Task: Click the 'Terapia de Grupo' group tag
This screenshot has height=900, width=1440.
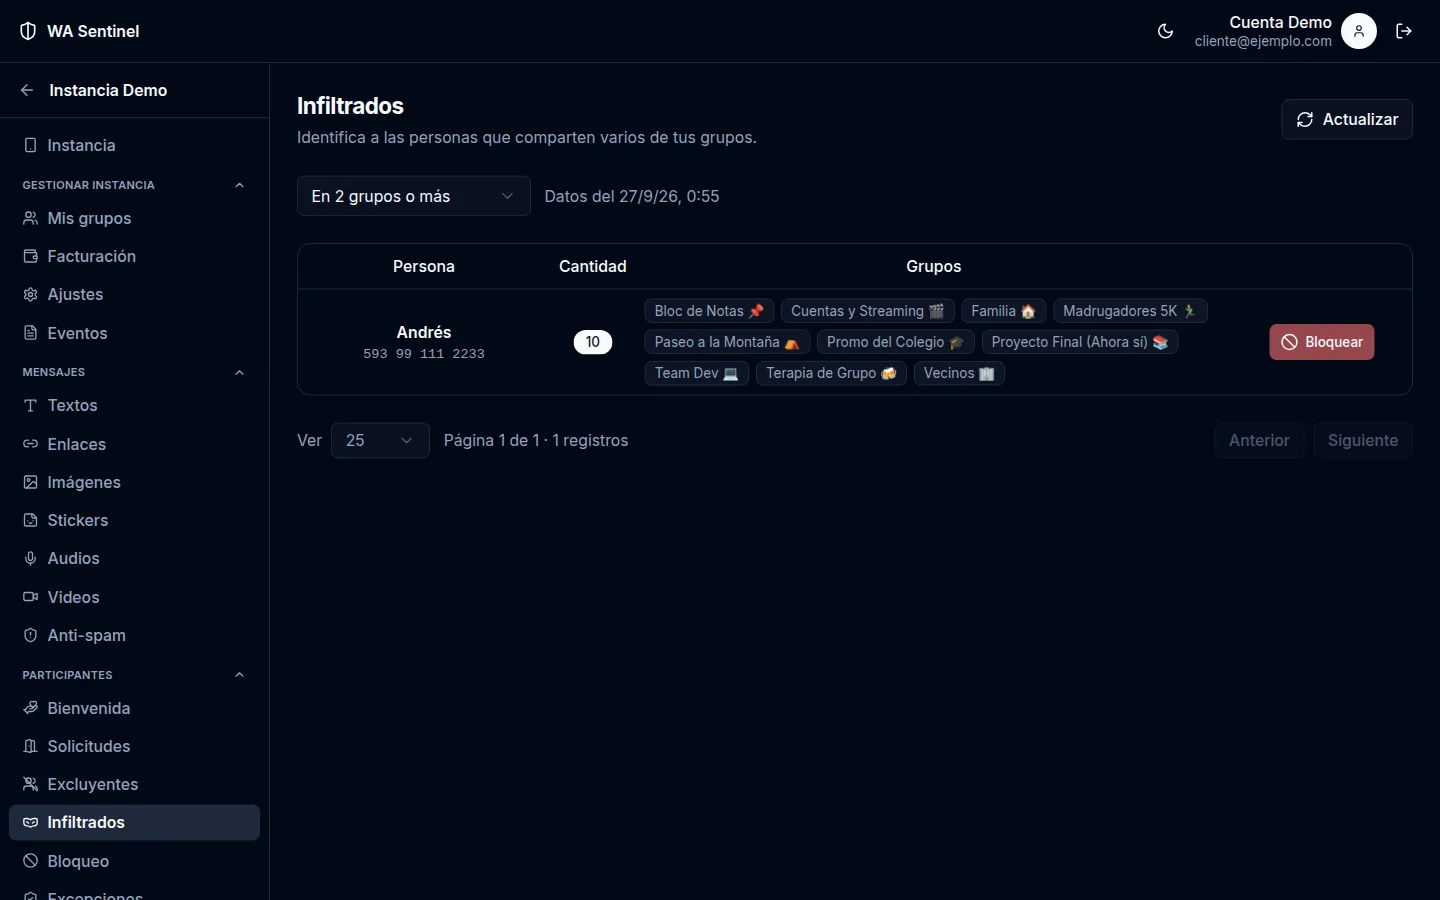Action: tap(831, 373)
